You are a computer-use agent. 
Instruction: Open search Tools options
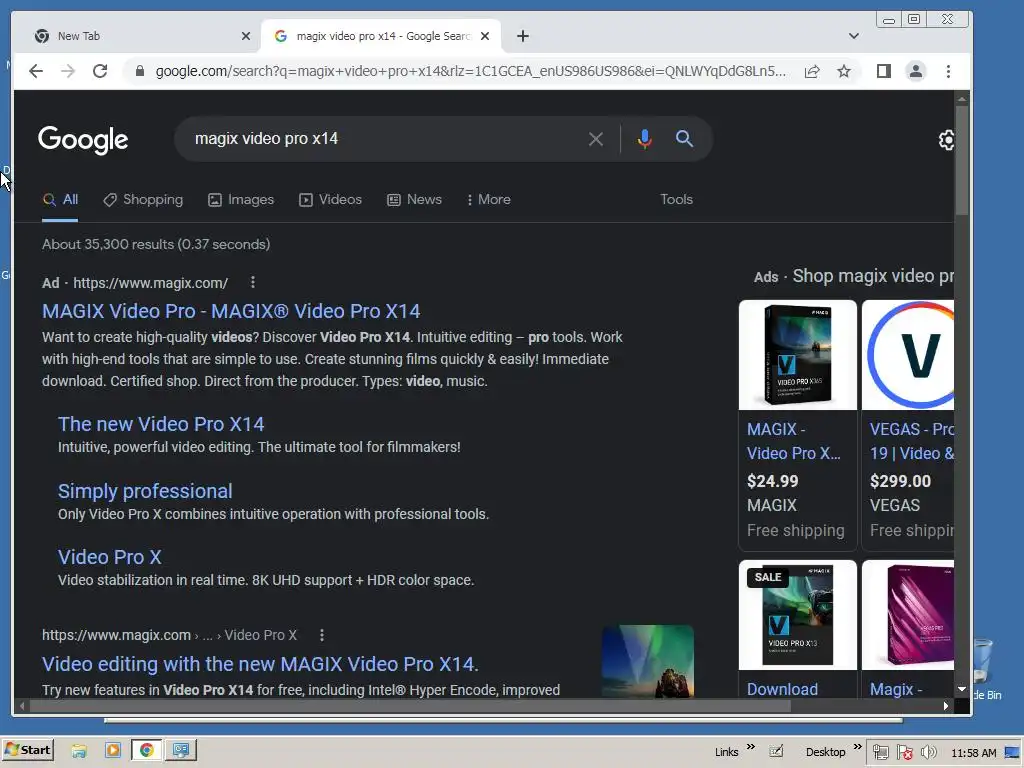(676, 199)
